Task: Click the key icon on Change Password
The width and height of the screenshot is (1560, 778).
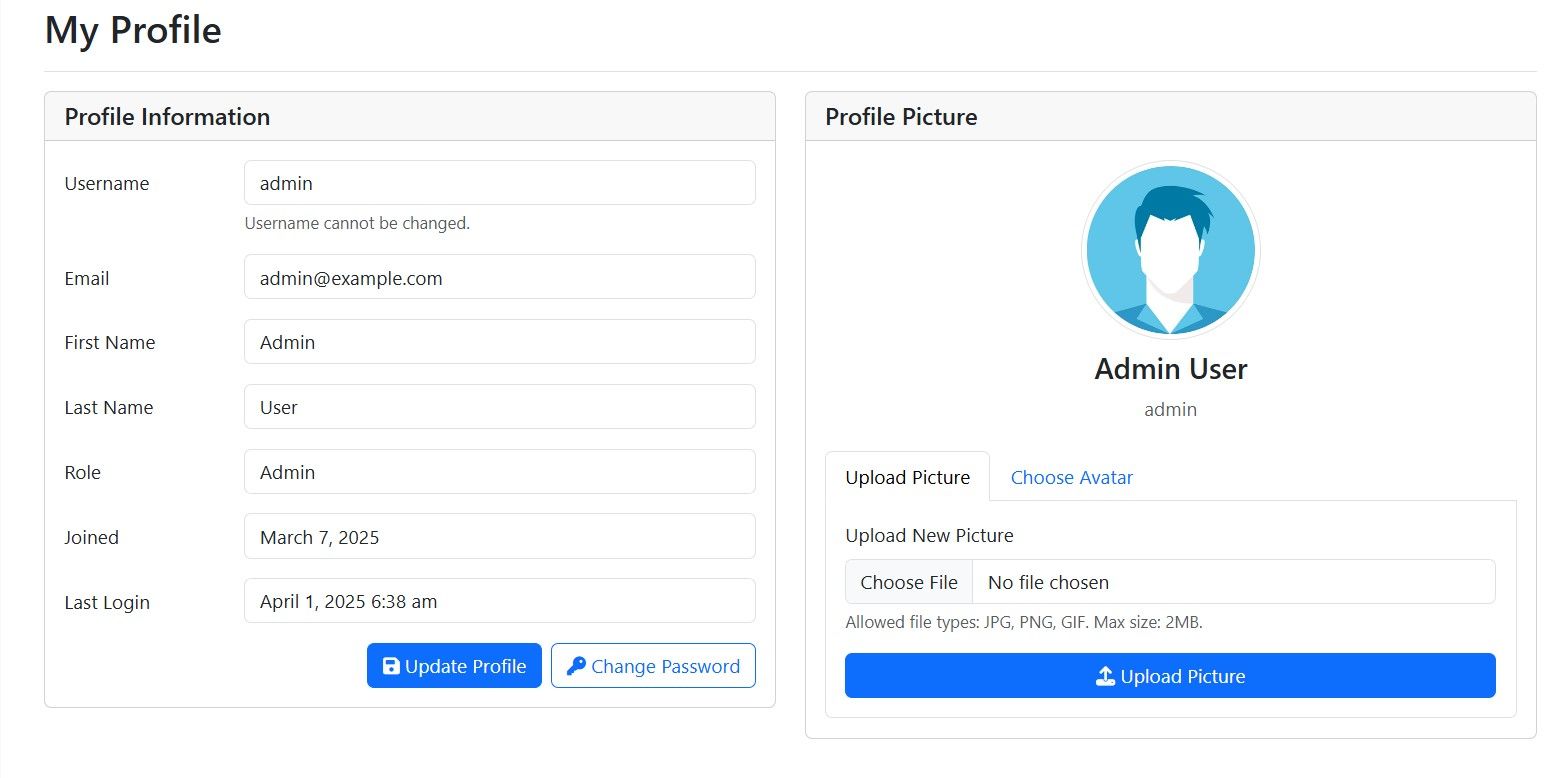Action: pos(576,666)
